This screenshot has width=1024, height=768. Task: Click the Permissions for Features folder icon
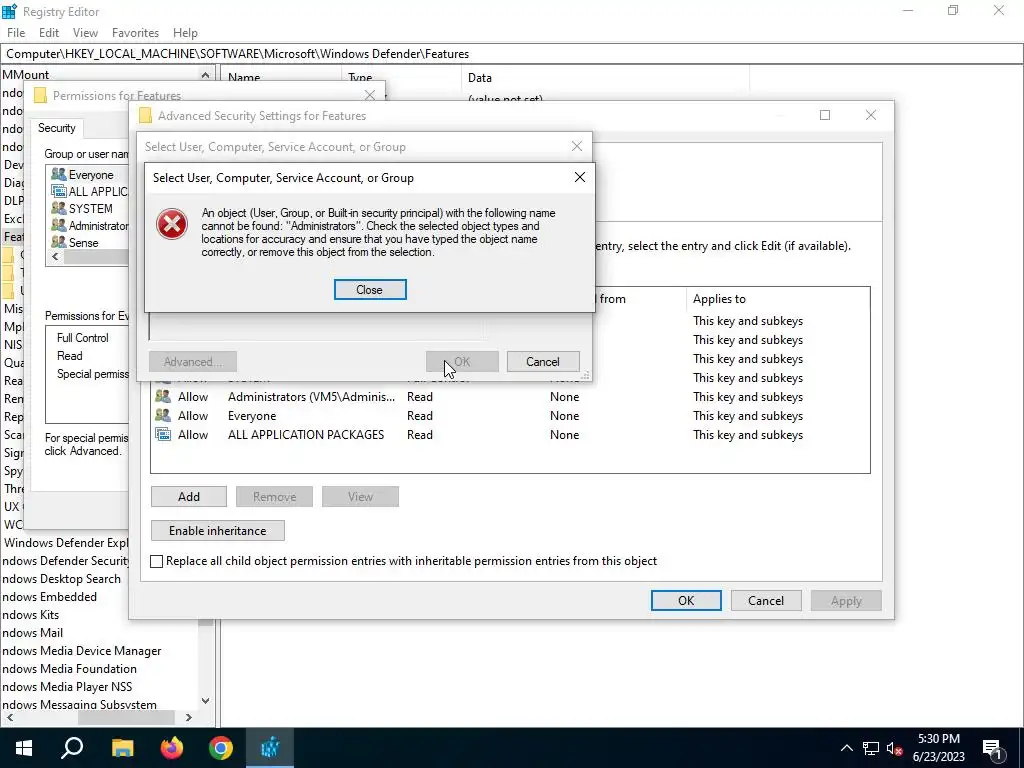pos(40,95)
